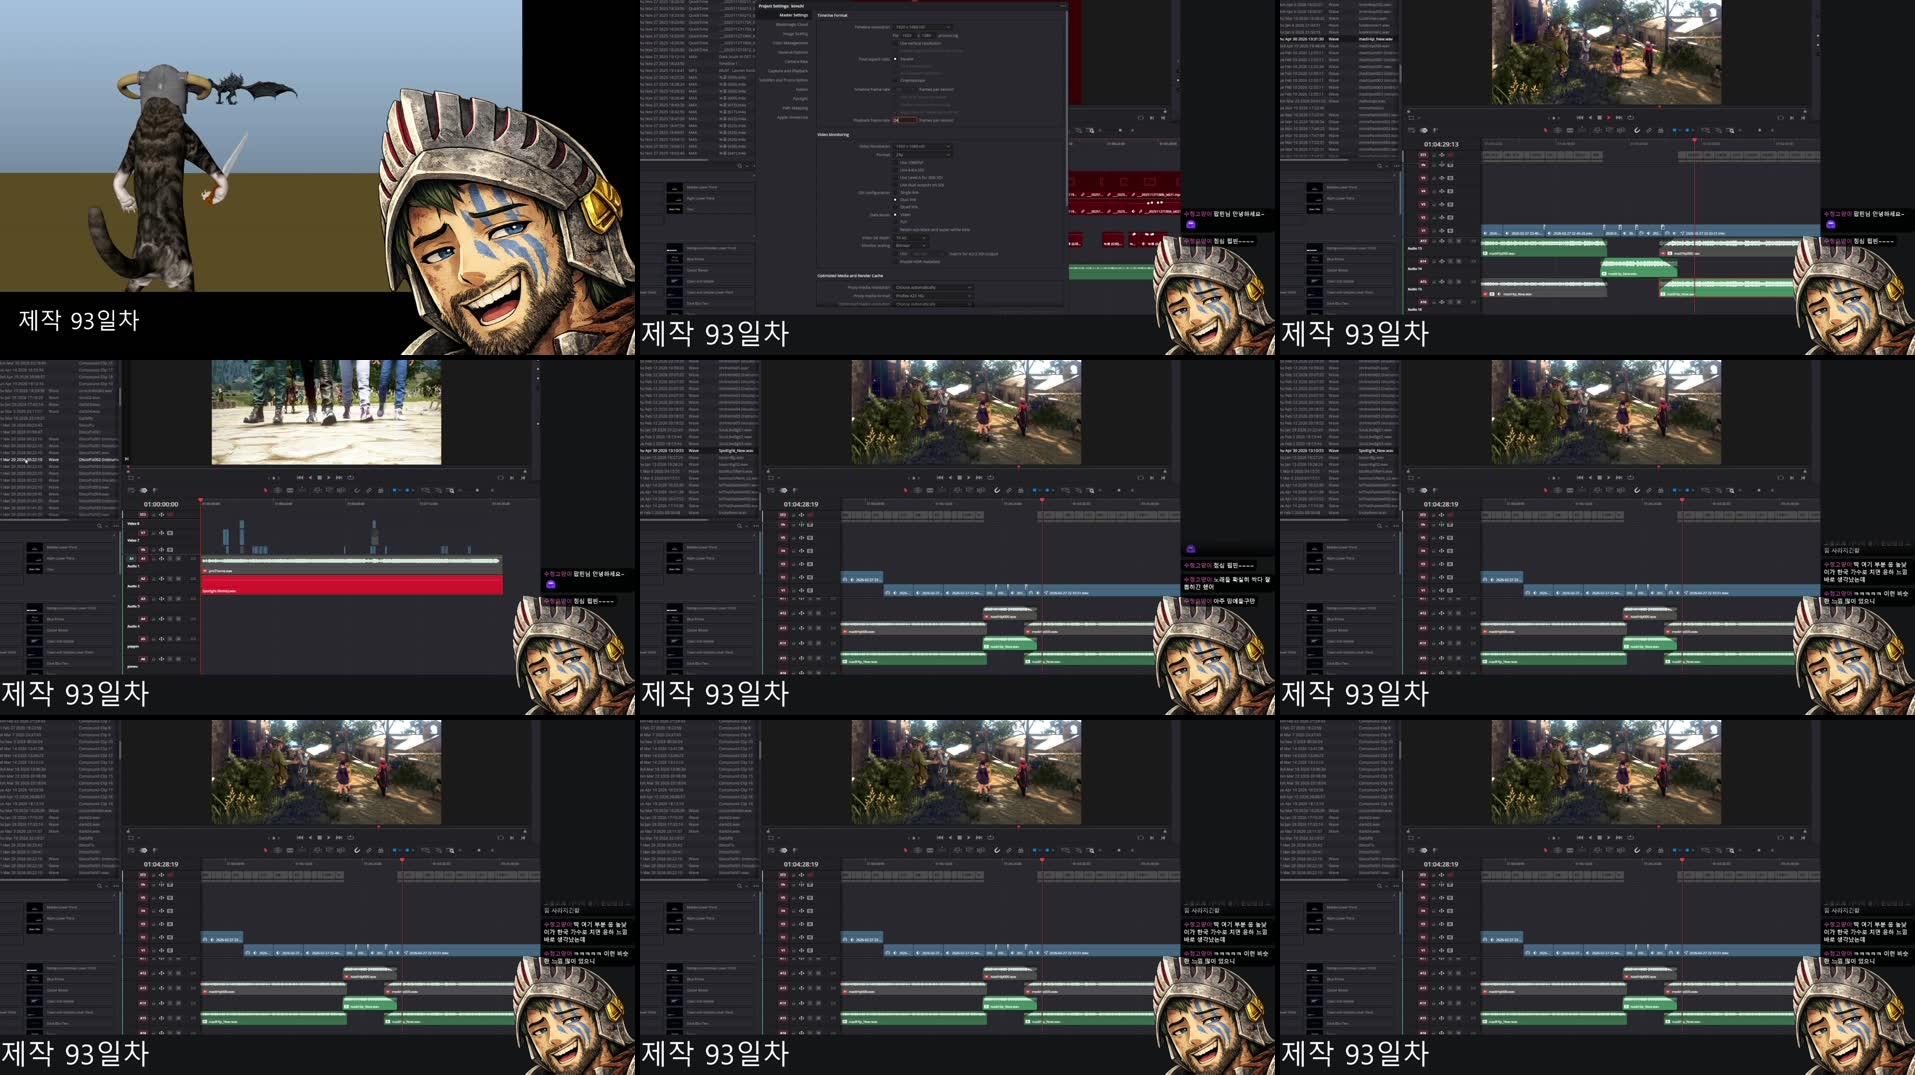This screenshot has width=1915, height=1075.
Task: Open Proxy media resolution dropdown in Project Settings
Action: tap(934, 287)
